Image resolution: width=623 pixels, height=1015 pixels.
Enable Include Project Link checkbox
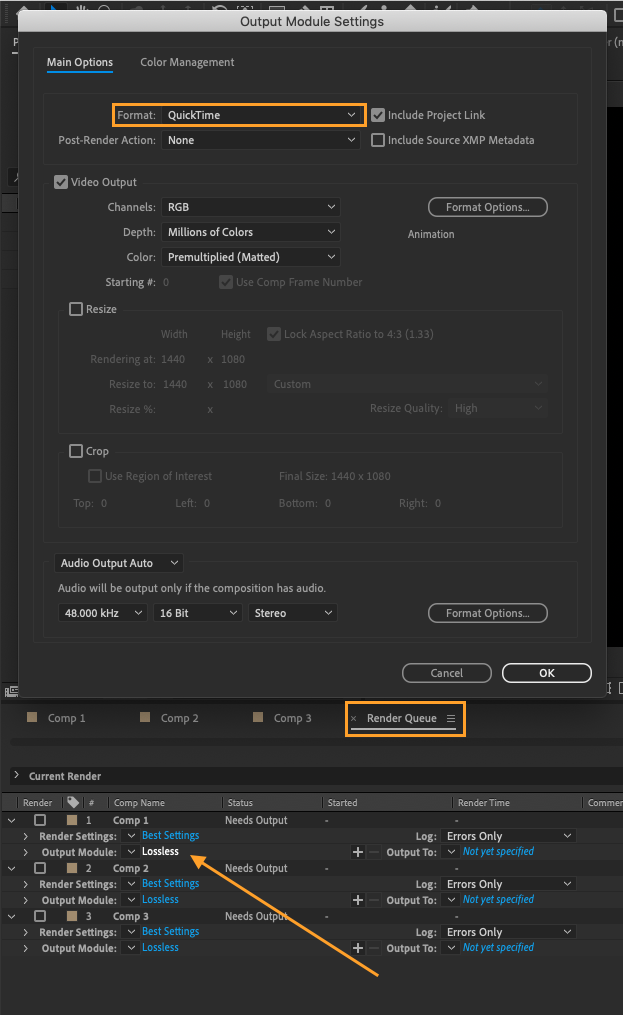pos(378,115)
